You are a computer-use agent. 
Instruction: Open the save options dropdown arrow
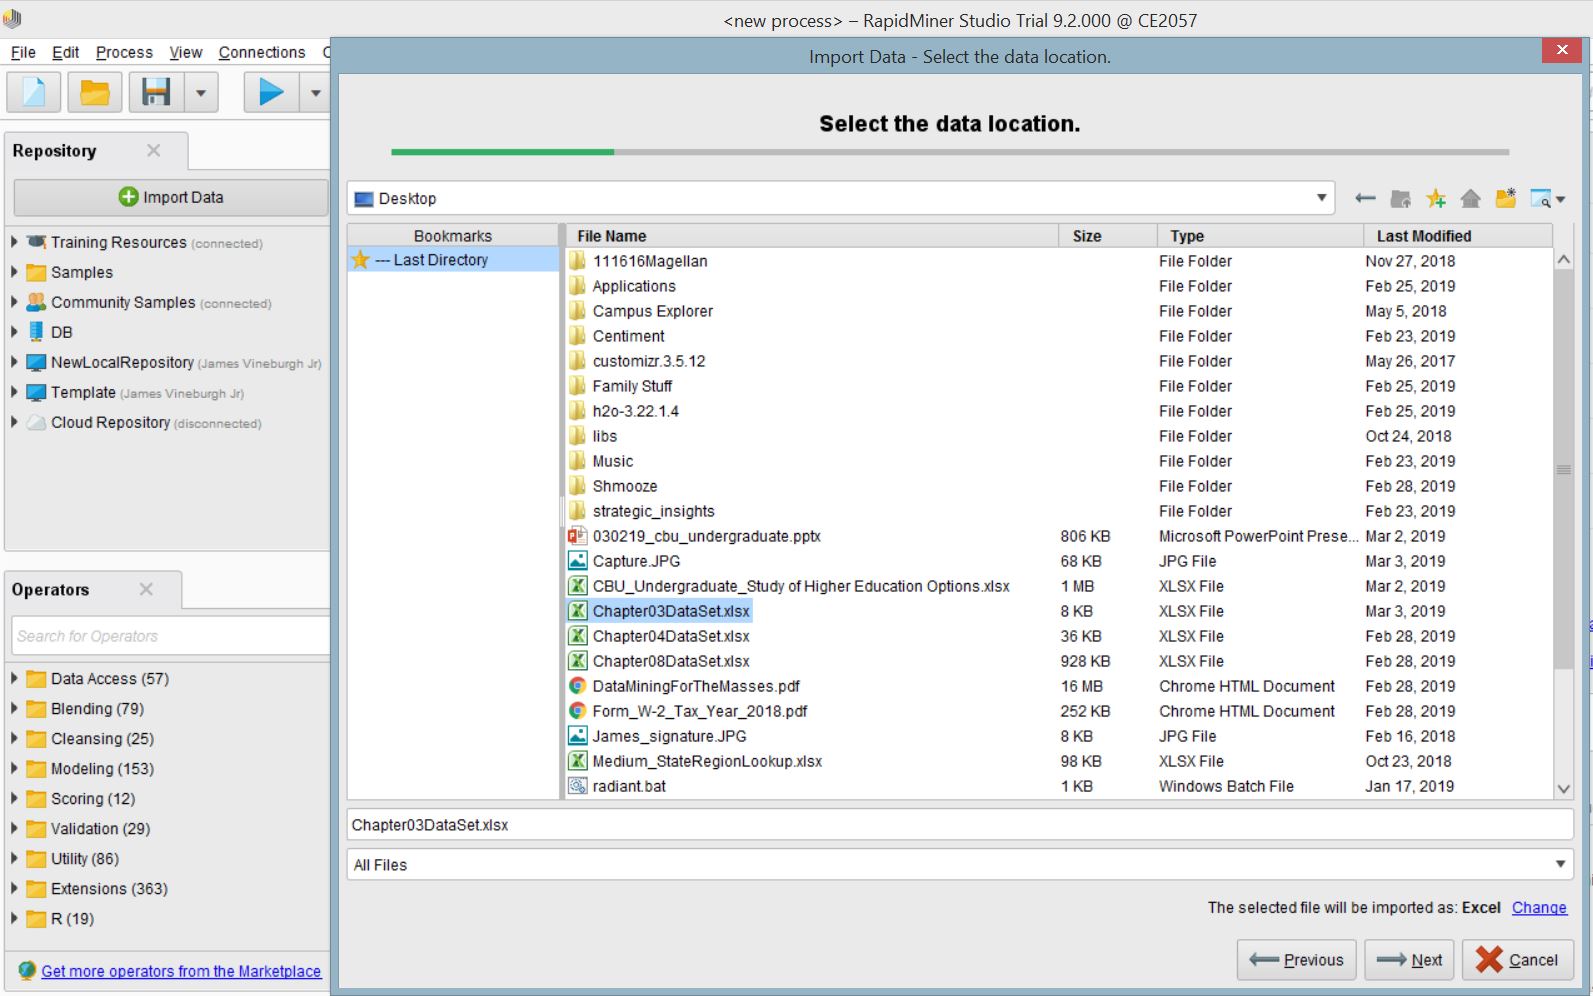coord(201,93)
